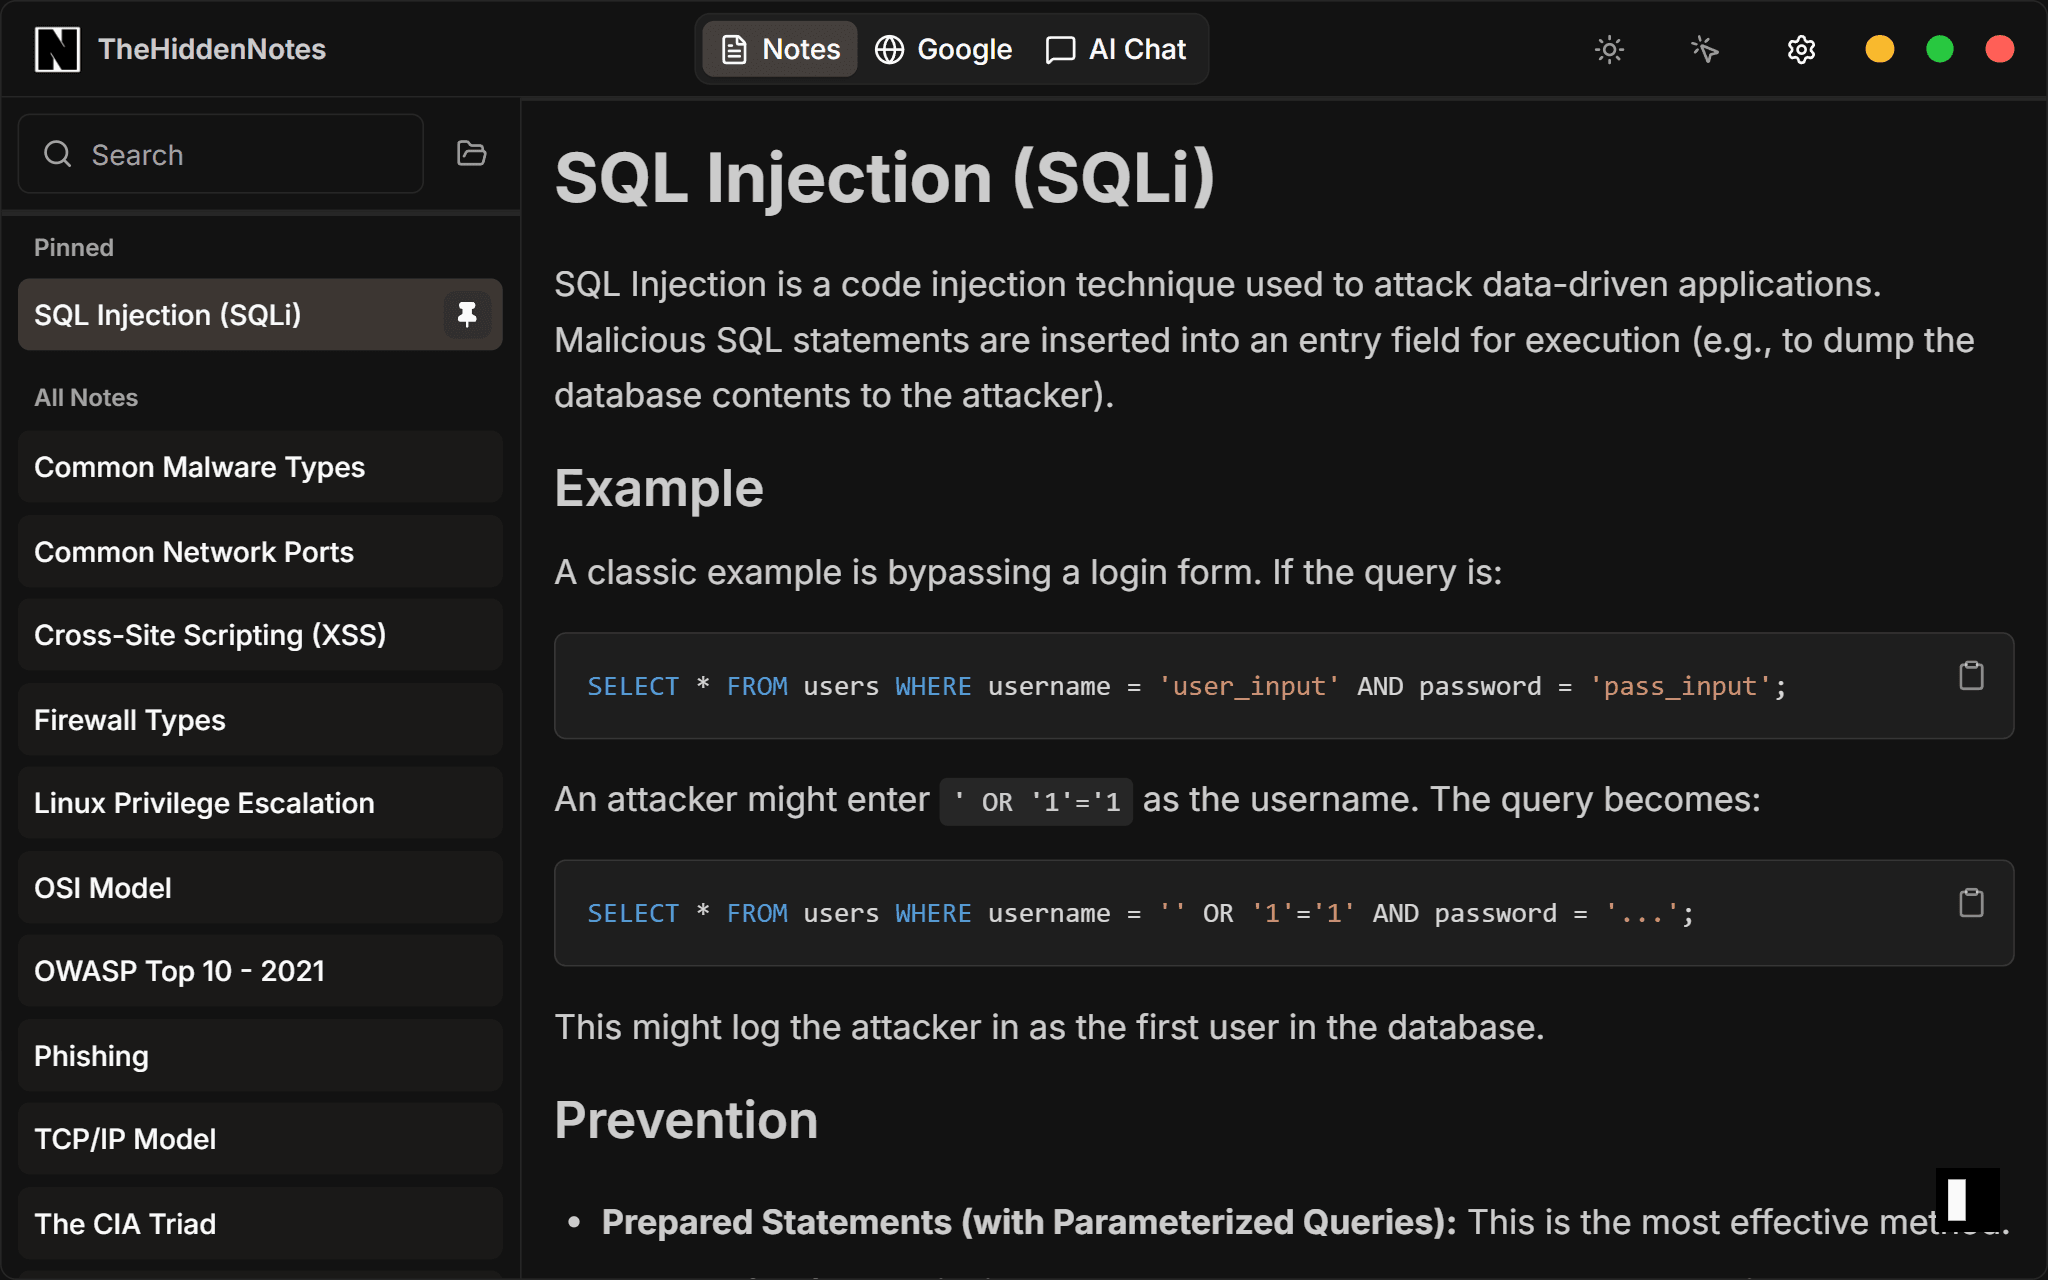Click the white bar widget at bottom right
The width and height of the screenshot is (2048, 1280).
1958,1200
